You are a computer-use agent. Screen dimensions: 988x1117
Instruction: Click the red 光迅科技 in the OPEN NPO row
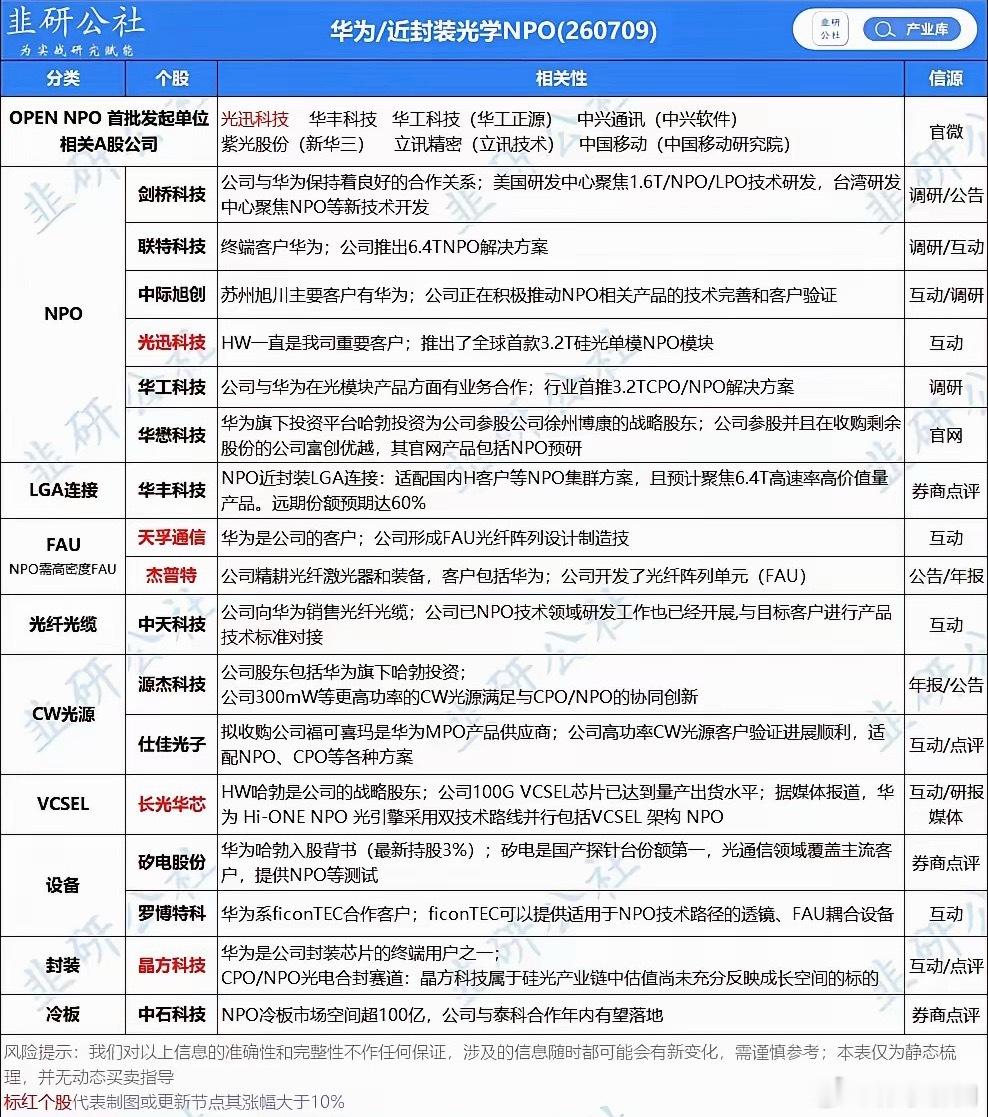pyautogui.click(x=255, y=119)
